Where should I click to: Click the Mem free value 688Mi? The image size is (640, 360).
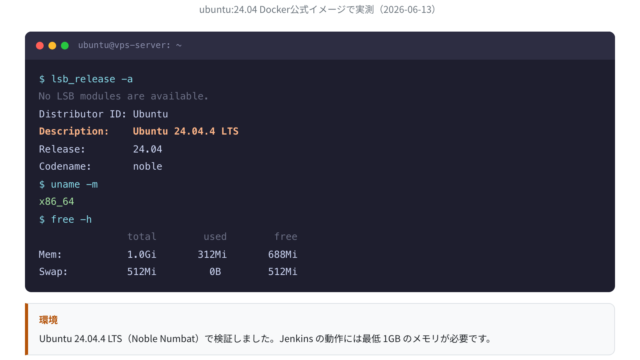coord(282,255)
